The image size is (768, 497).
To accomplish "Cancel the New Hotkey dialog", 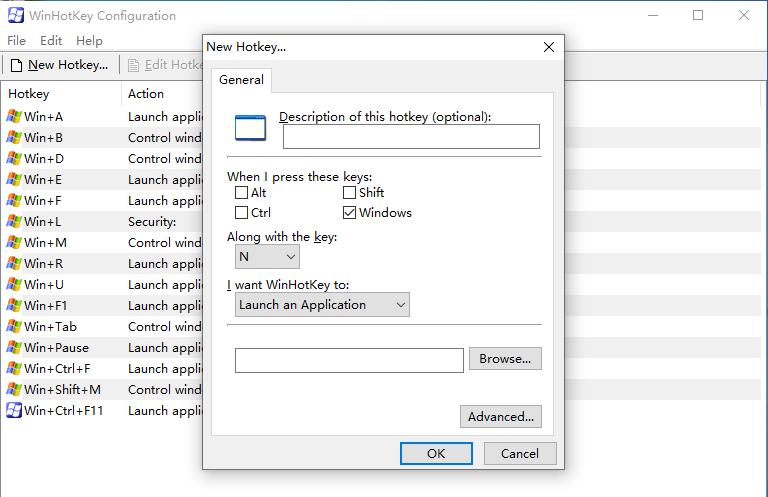I will (x=520, y=453).
